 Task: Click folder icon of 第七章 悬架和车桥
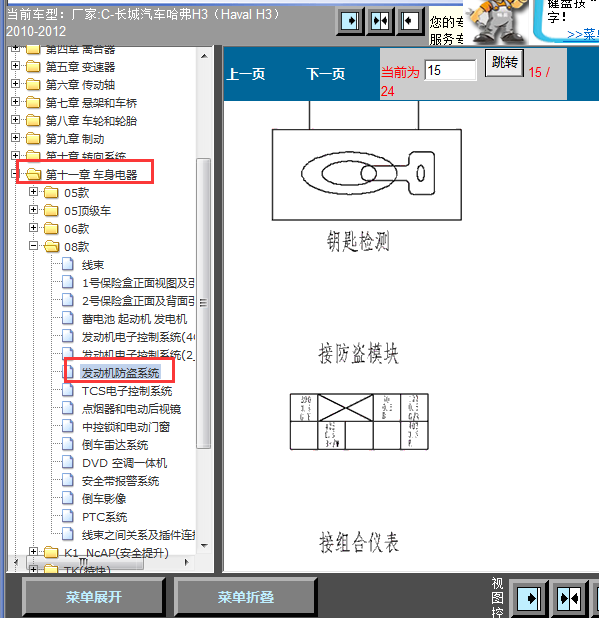(33, 102)
